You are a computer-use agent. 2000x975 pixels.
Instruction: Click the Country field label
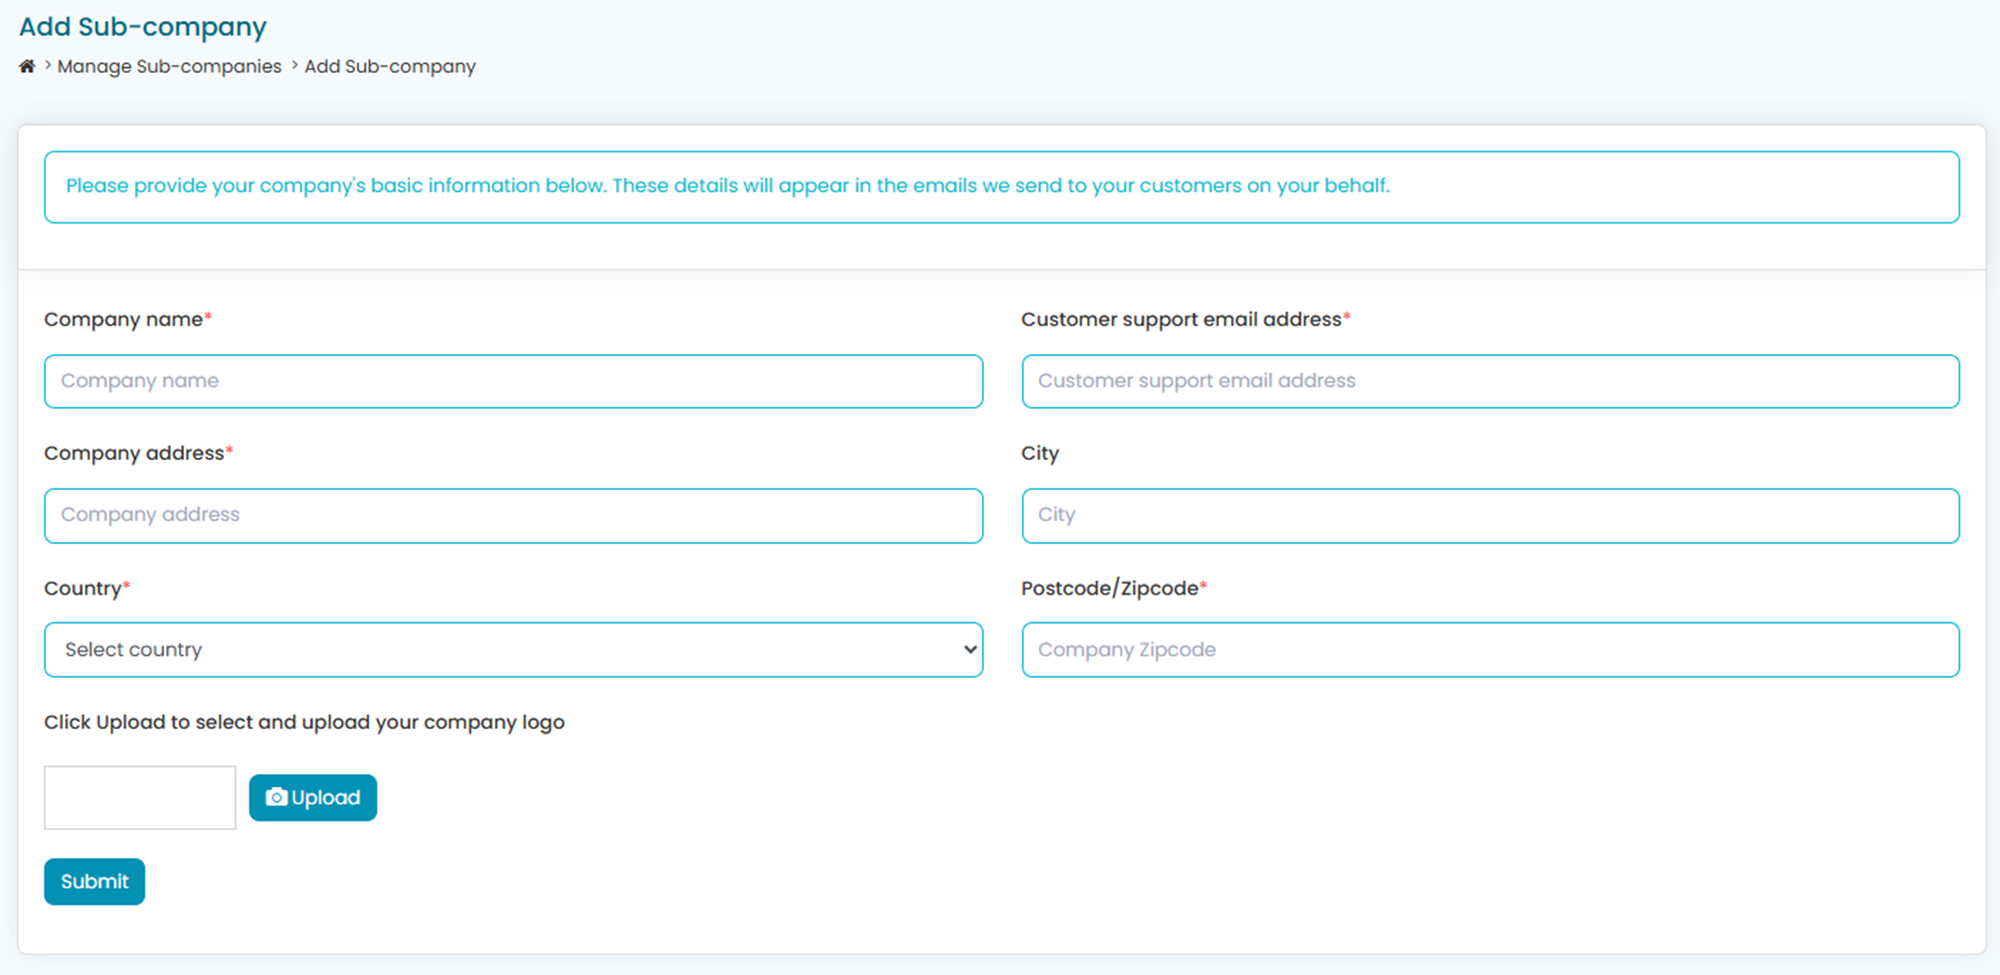coord(83,588)
